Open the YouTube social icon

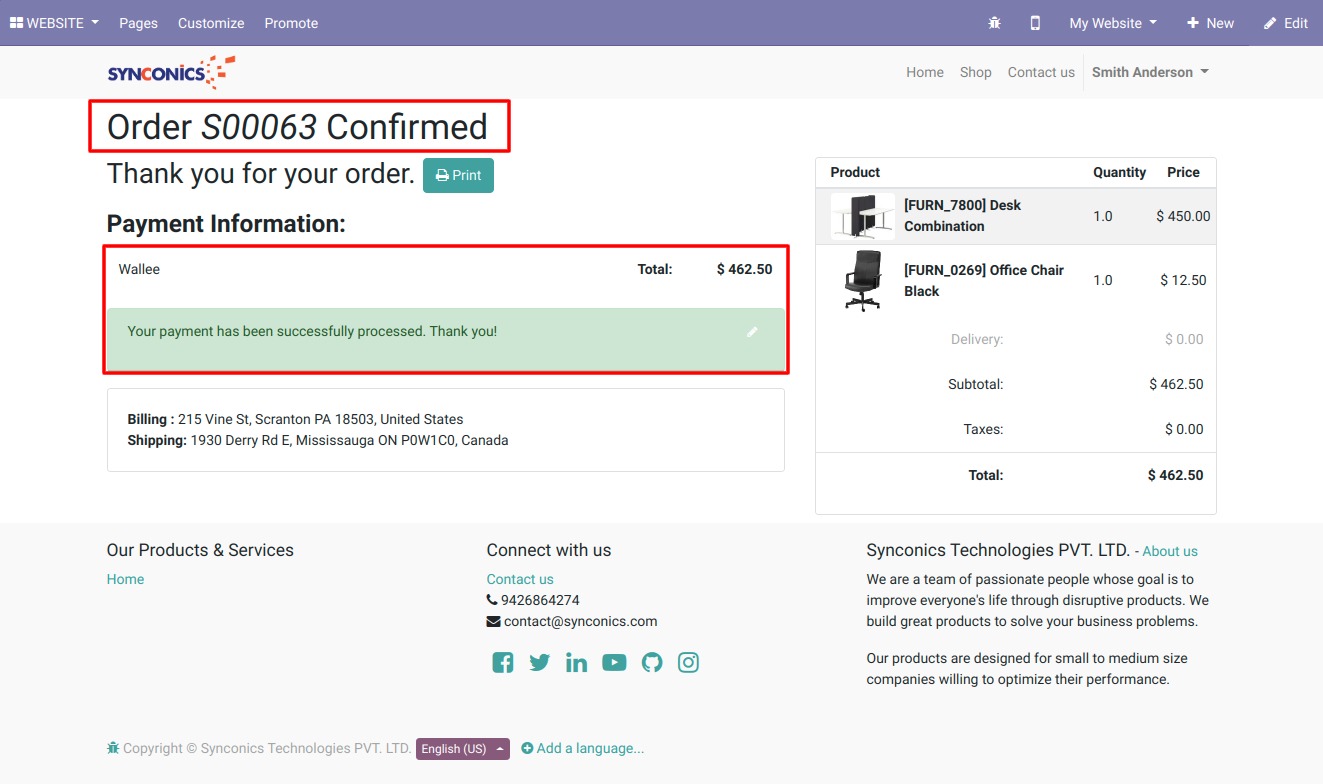pos(614,662)
